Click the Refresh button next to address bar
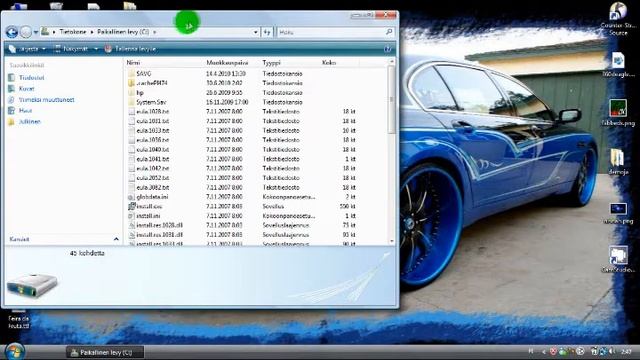Screen dimensions: 640x360 [x=267, y=32]
